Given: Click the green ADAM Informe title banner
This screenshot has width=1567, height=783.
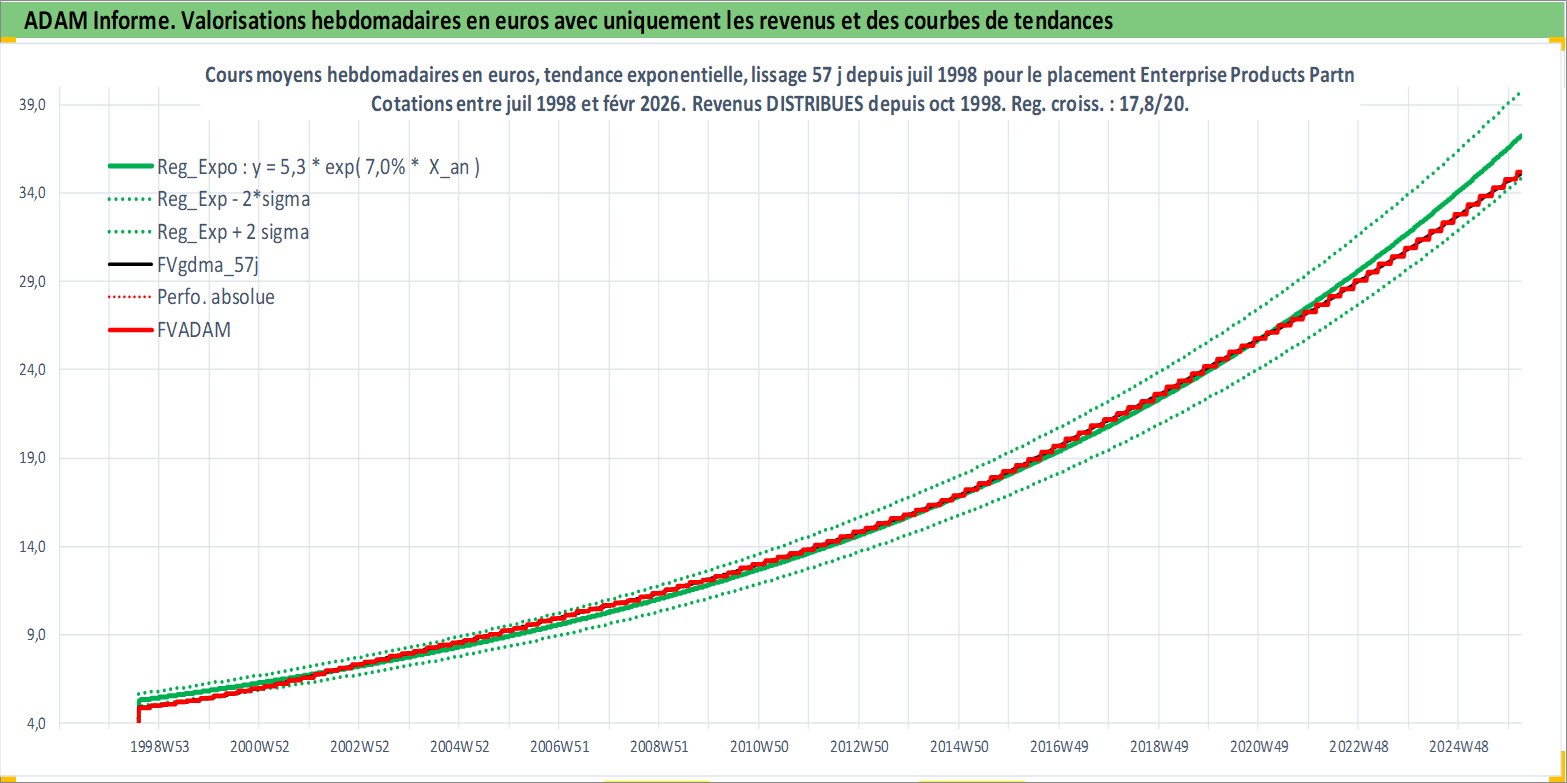Looking at the screenshot, I should point(783,20).
